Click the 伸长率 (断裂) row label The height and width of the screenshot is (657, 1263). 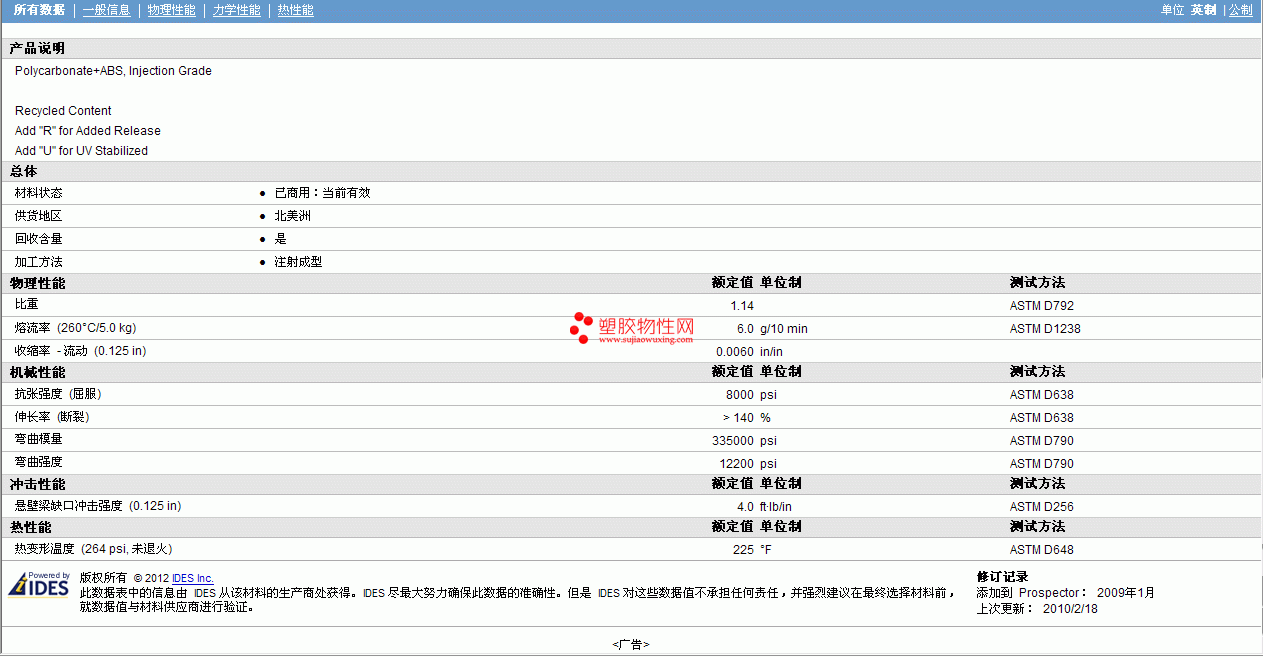pos(52,417)
